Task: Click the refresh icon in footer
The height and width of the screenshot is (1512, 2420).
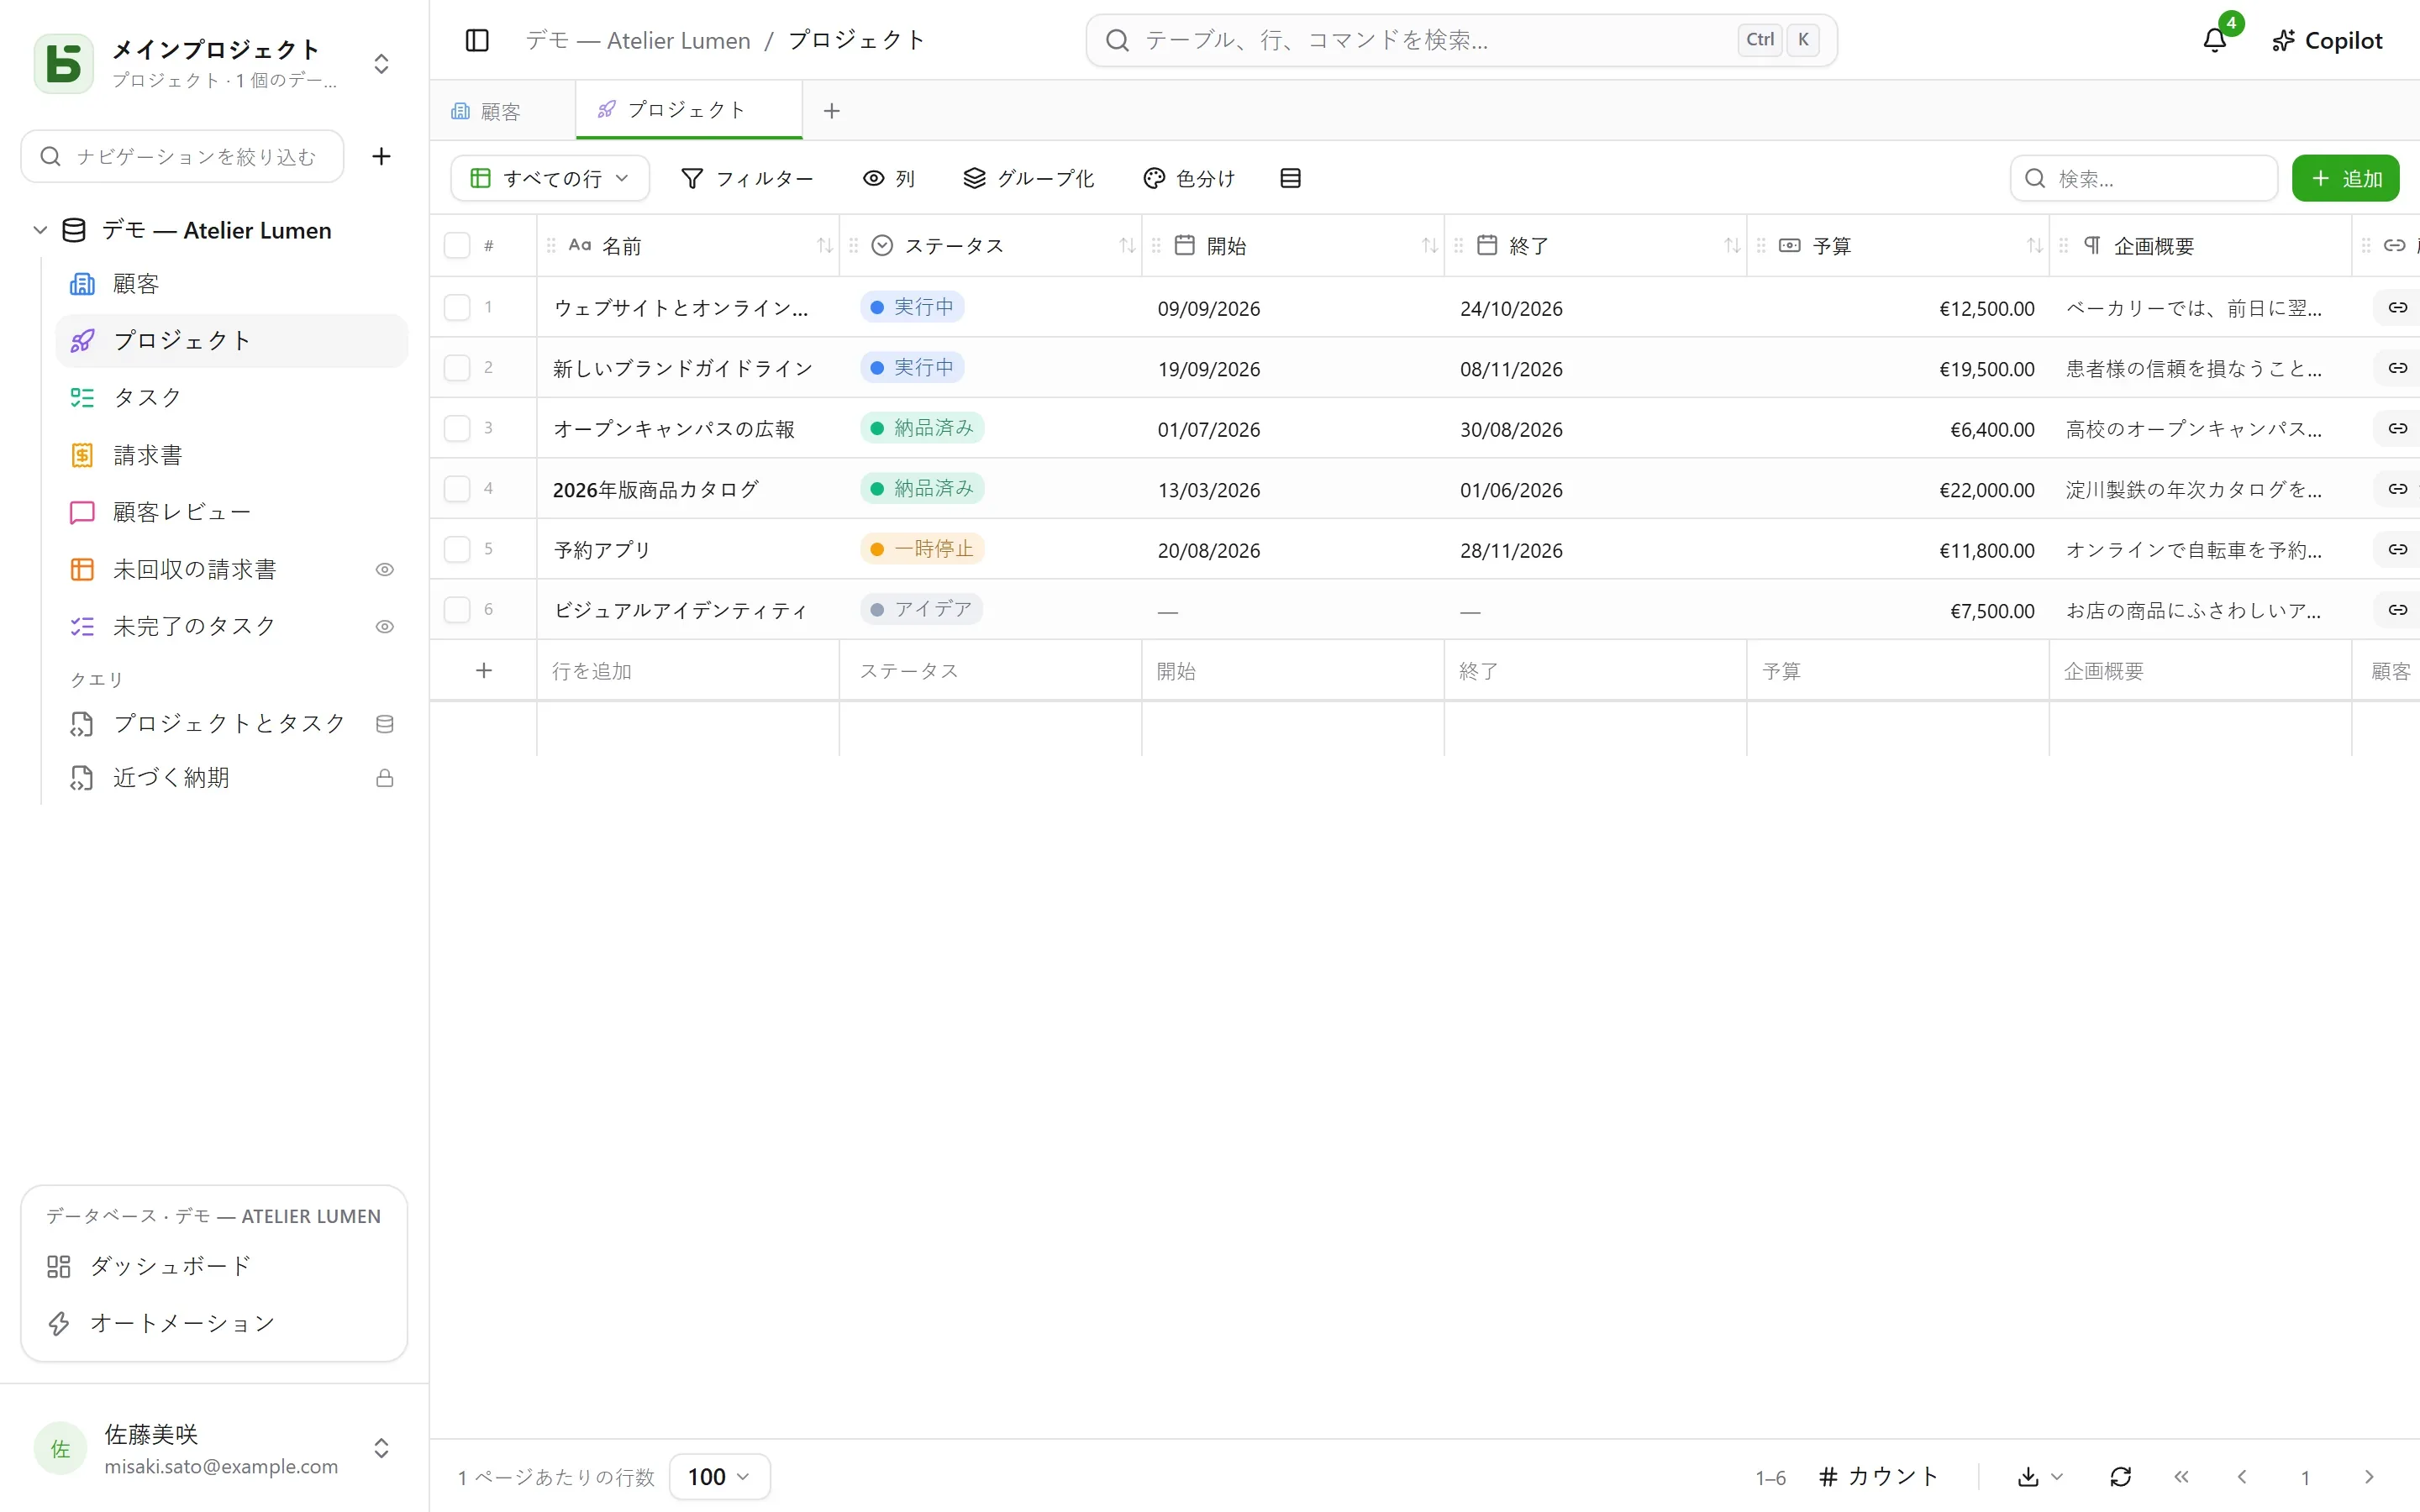Action: pos(2120,1476)
